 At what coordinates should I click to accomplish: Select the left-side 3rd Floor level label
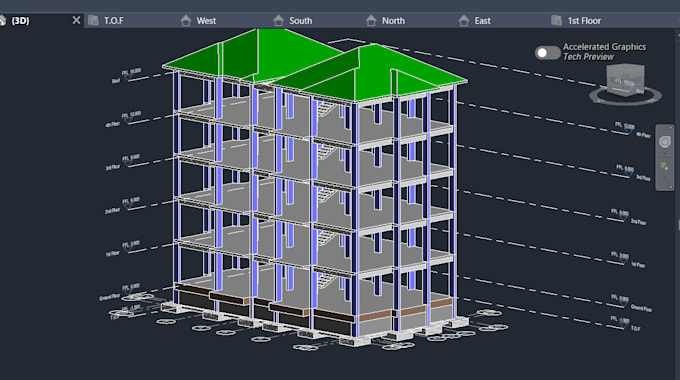(x=113, y=167)
